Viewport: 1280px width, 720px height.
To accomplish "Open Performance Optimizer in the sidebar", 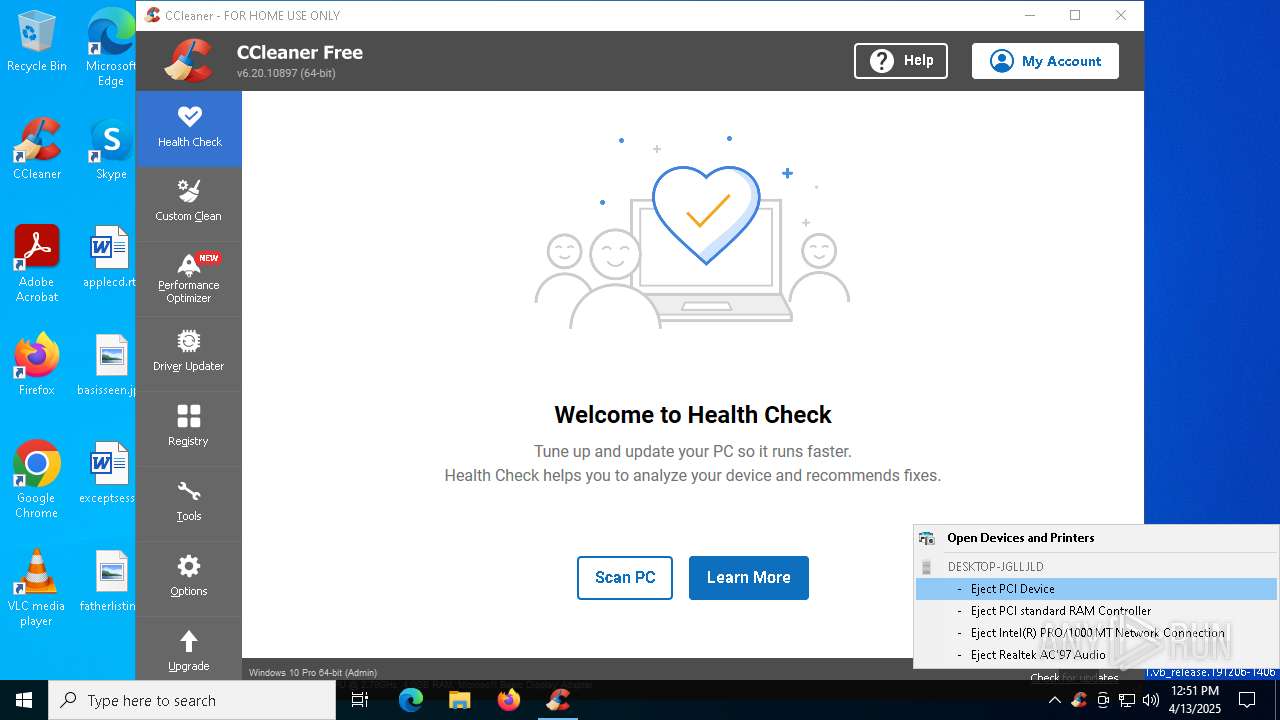I will coord(189,279).
